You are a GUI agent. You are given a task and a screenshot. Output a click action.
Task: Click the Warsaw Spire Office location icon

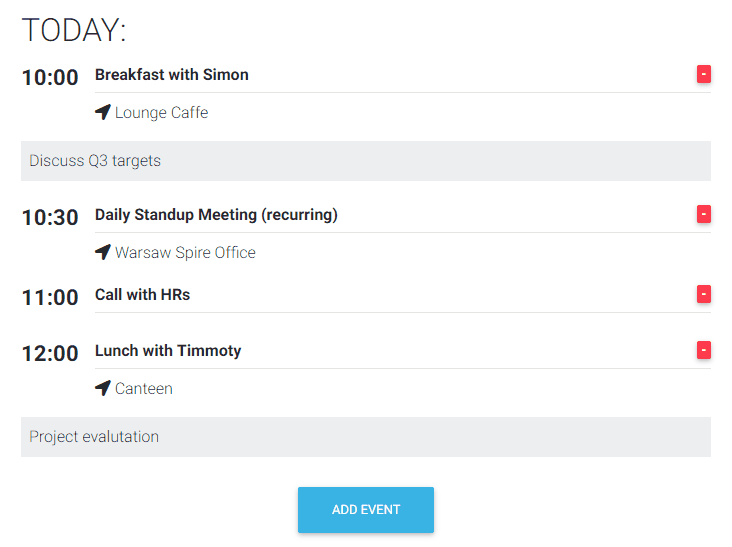(x=102, y=252)
